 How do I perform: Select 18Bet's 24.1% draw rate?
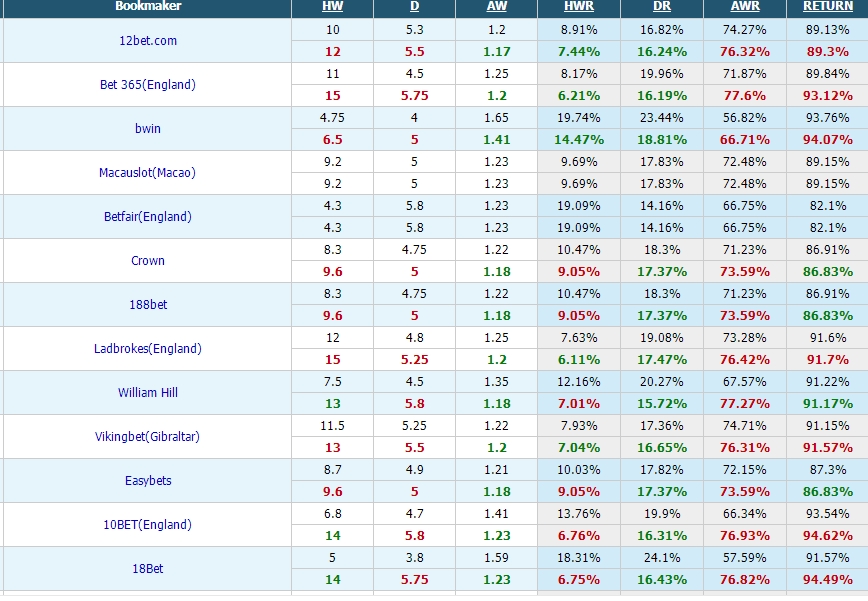click(x=662, y=558)
